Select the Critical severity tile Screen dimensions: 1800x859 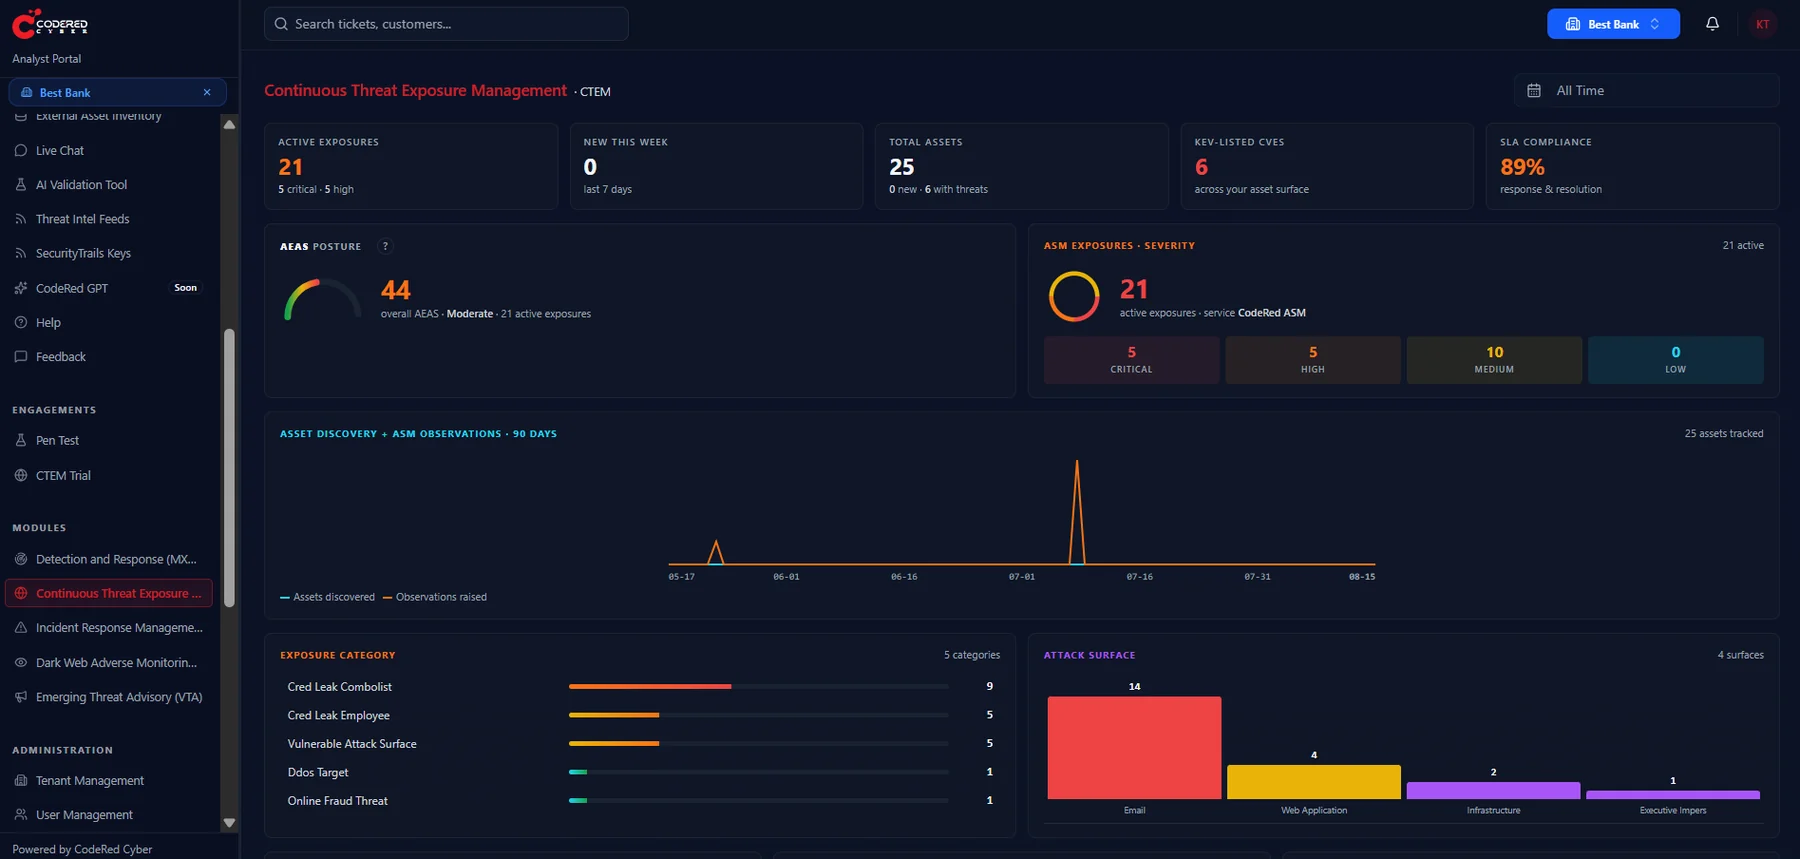coord(1131,360)
